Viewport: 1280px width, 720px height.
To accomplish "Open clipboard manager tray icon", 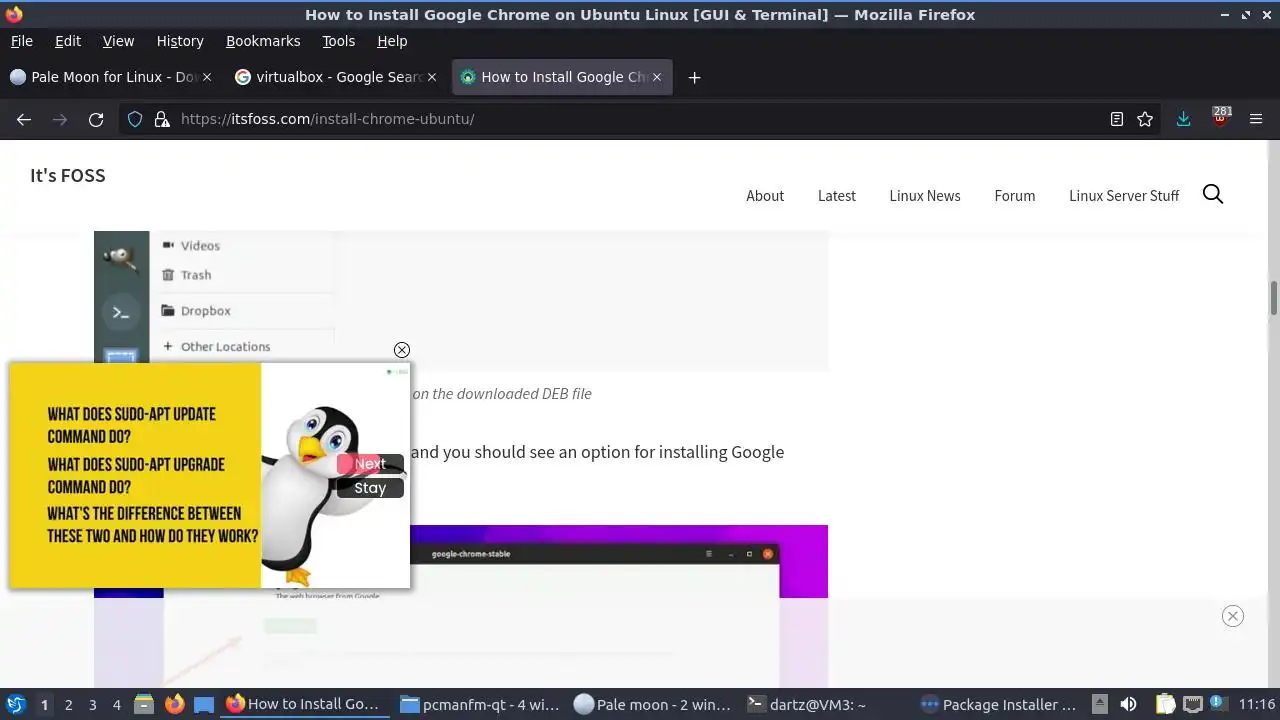I will pos(1166,705).
